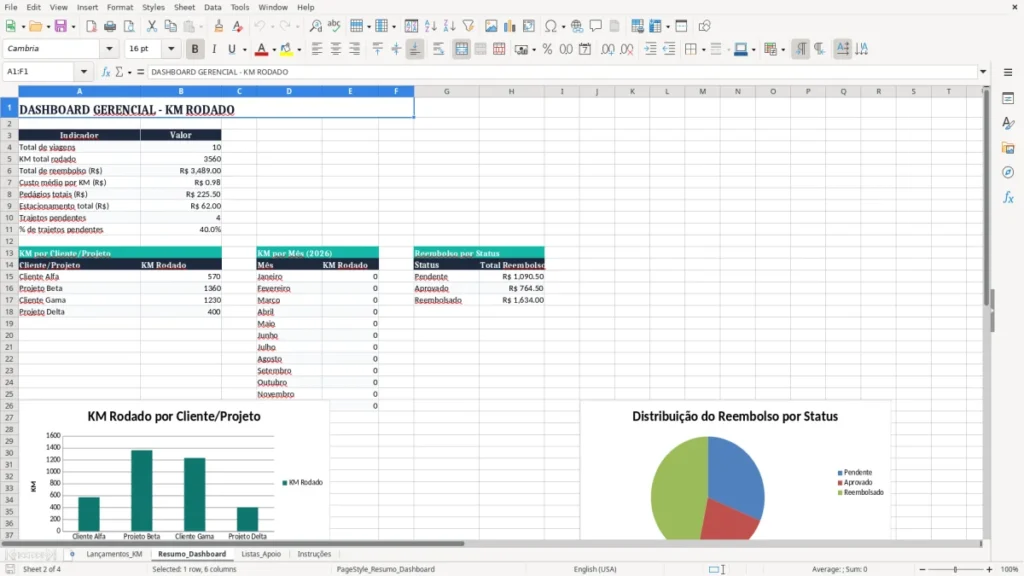Open Borders dropdown arrow

(x=703, y=50)
